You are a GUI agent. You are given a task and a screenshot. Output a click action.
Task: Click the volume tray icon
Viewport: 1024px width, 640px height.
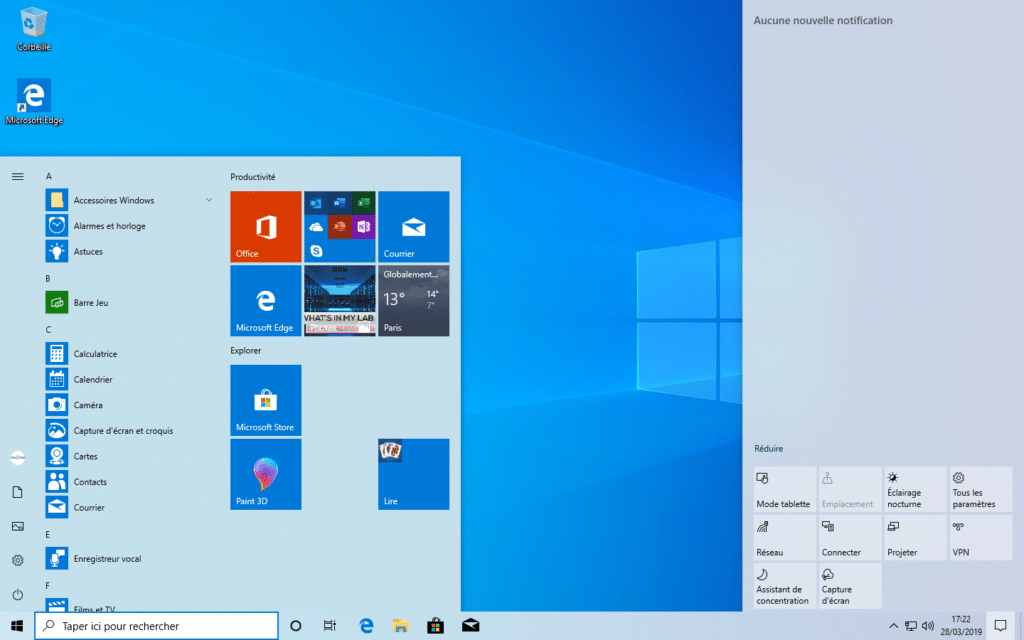pyautogui.click(x=927, y=626)
